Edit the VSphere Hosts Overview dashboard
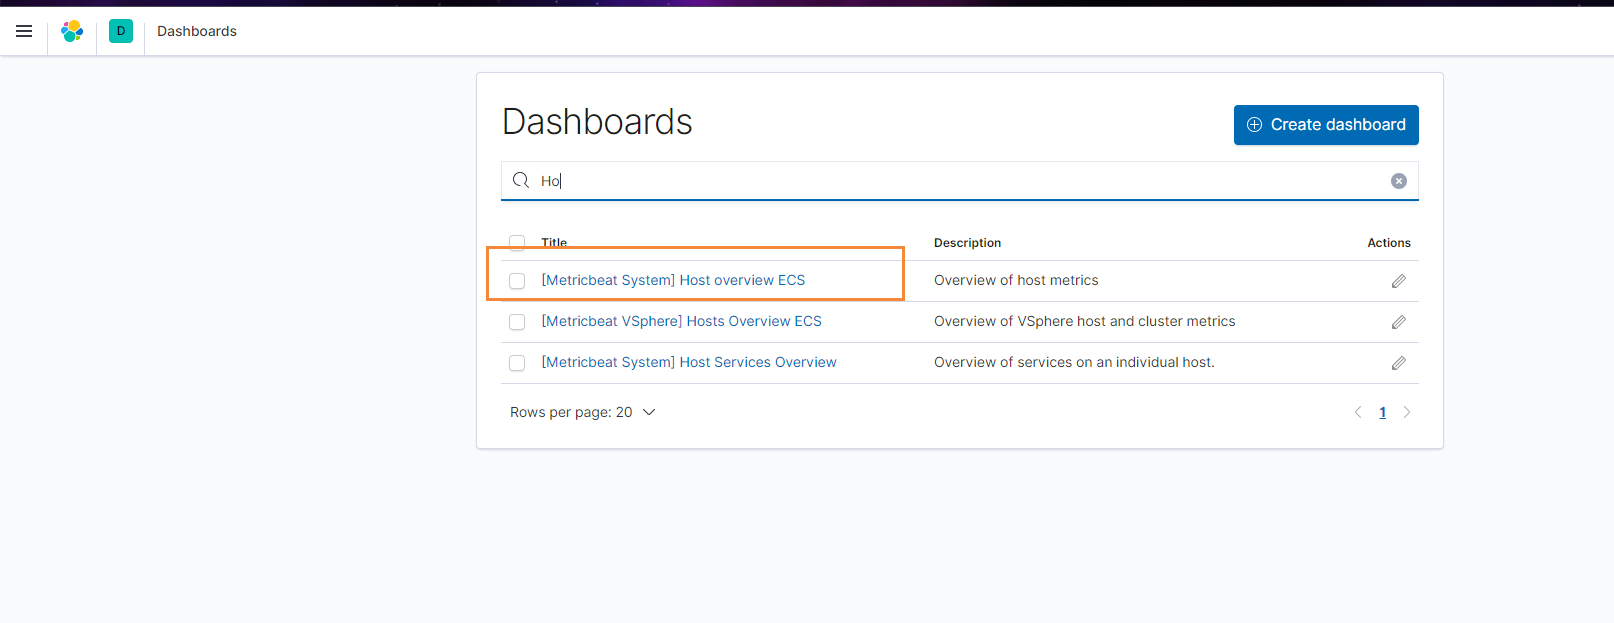Viewport: 1614px width, 623px height. click(1398, 322)
